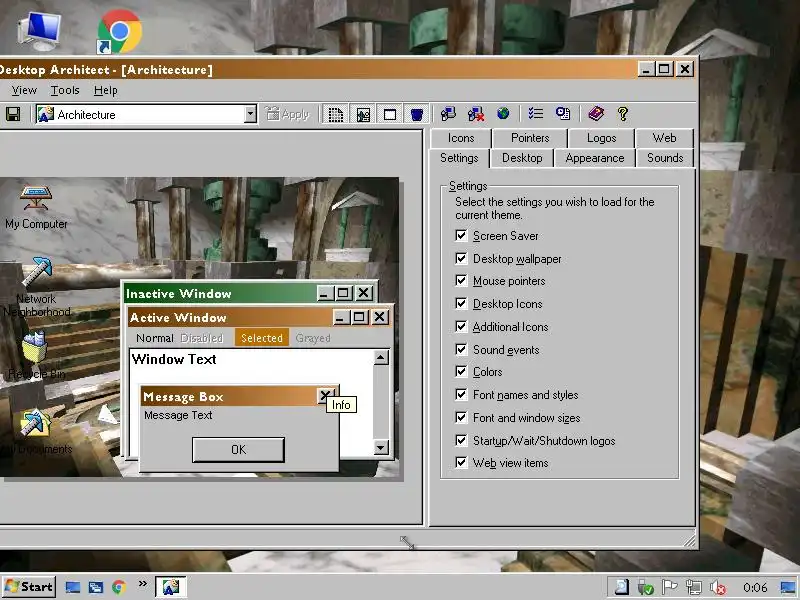The image size is (800, 600).
Task: Open the Help menu
Action: (106, 90)
